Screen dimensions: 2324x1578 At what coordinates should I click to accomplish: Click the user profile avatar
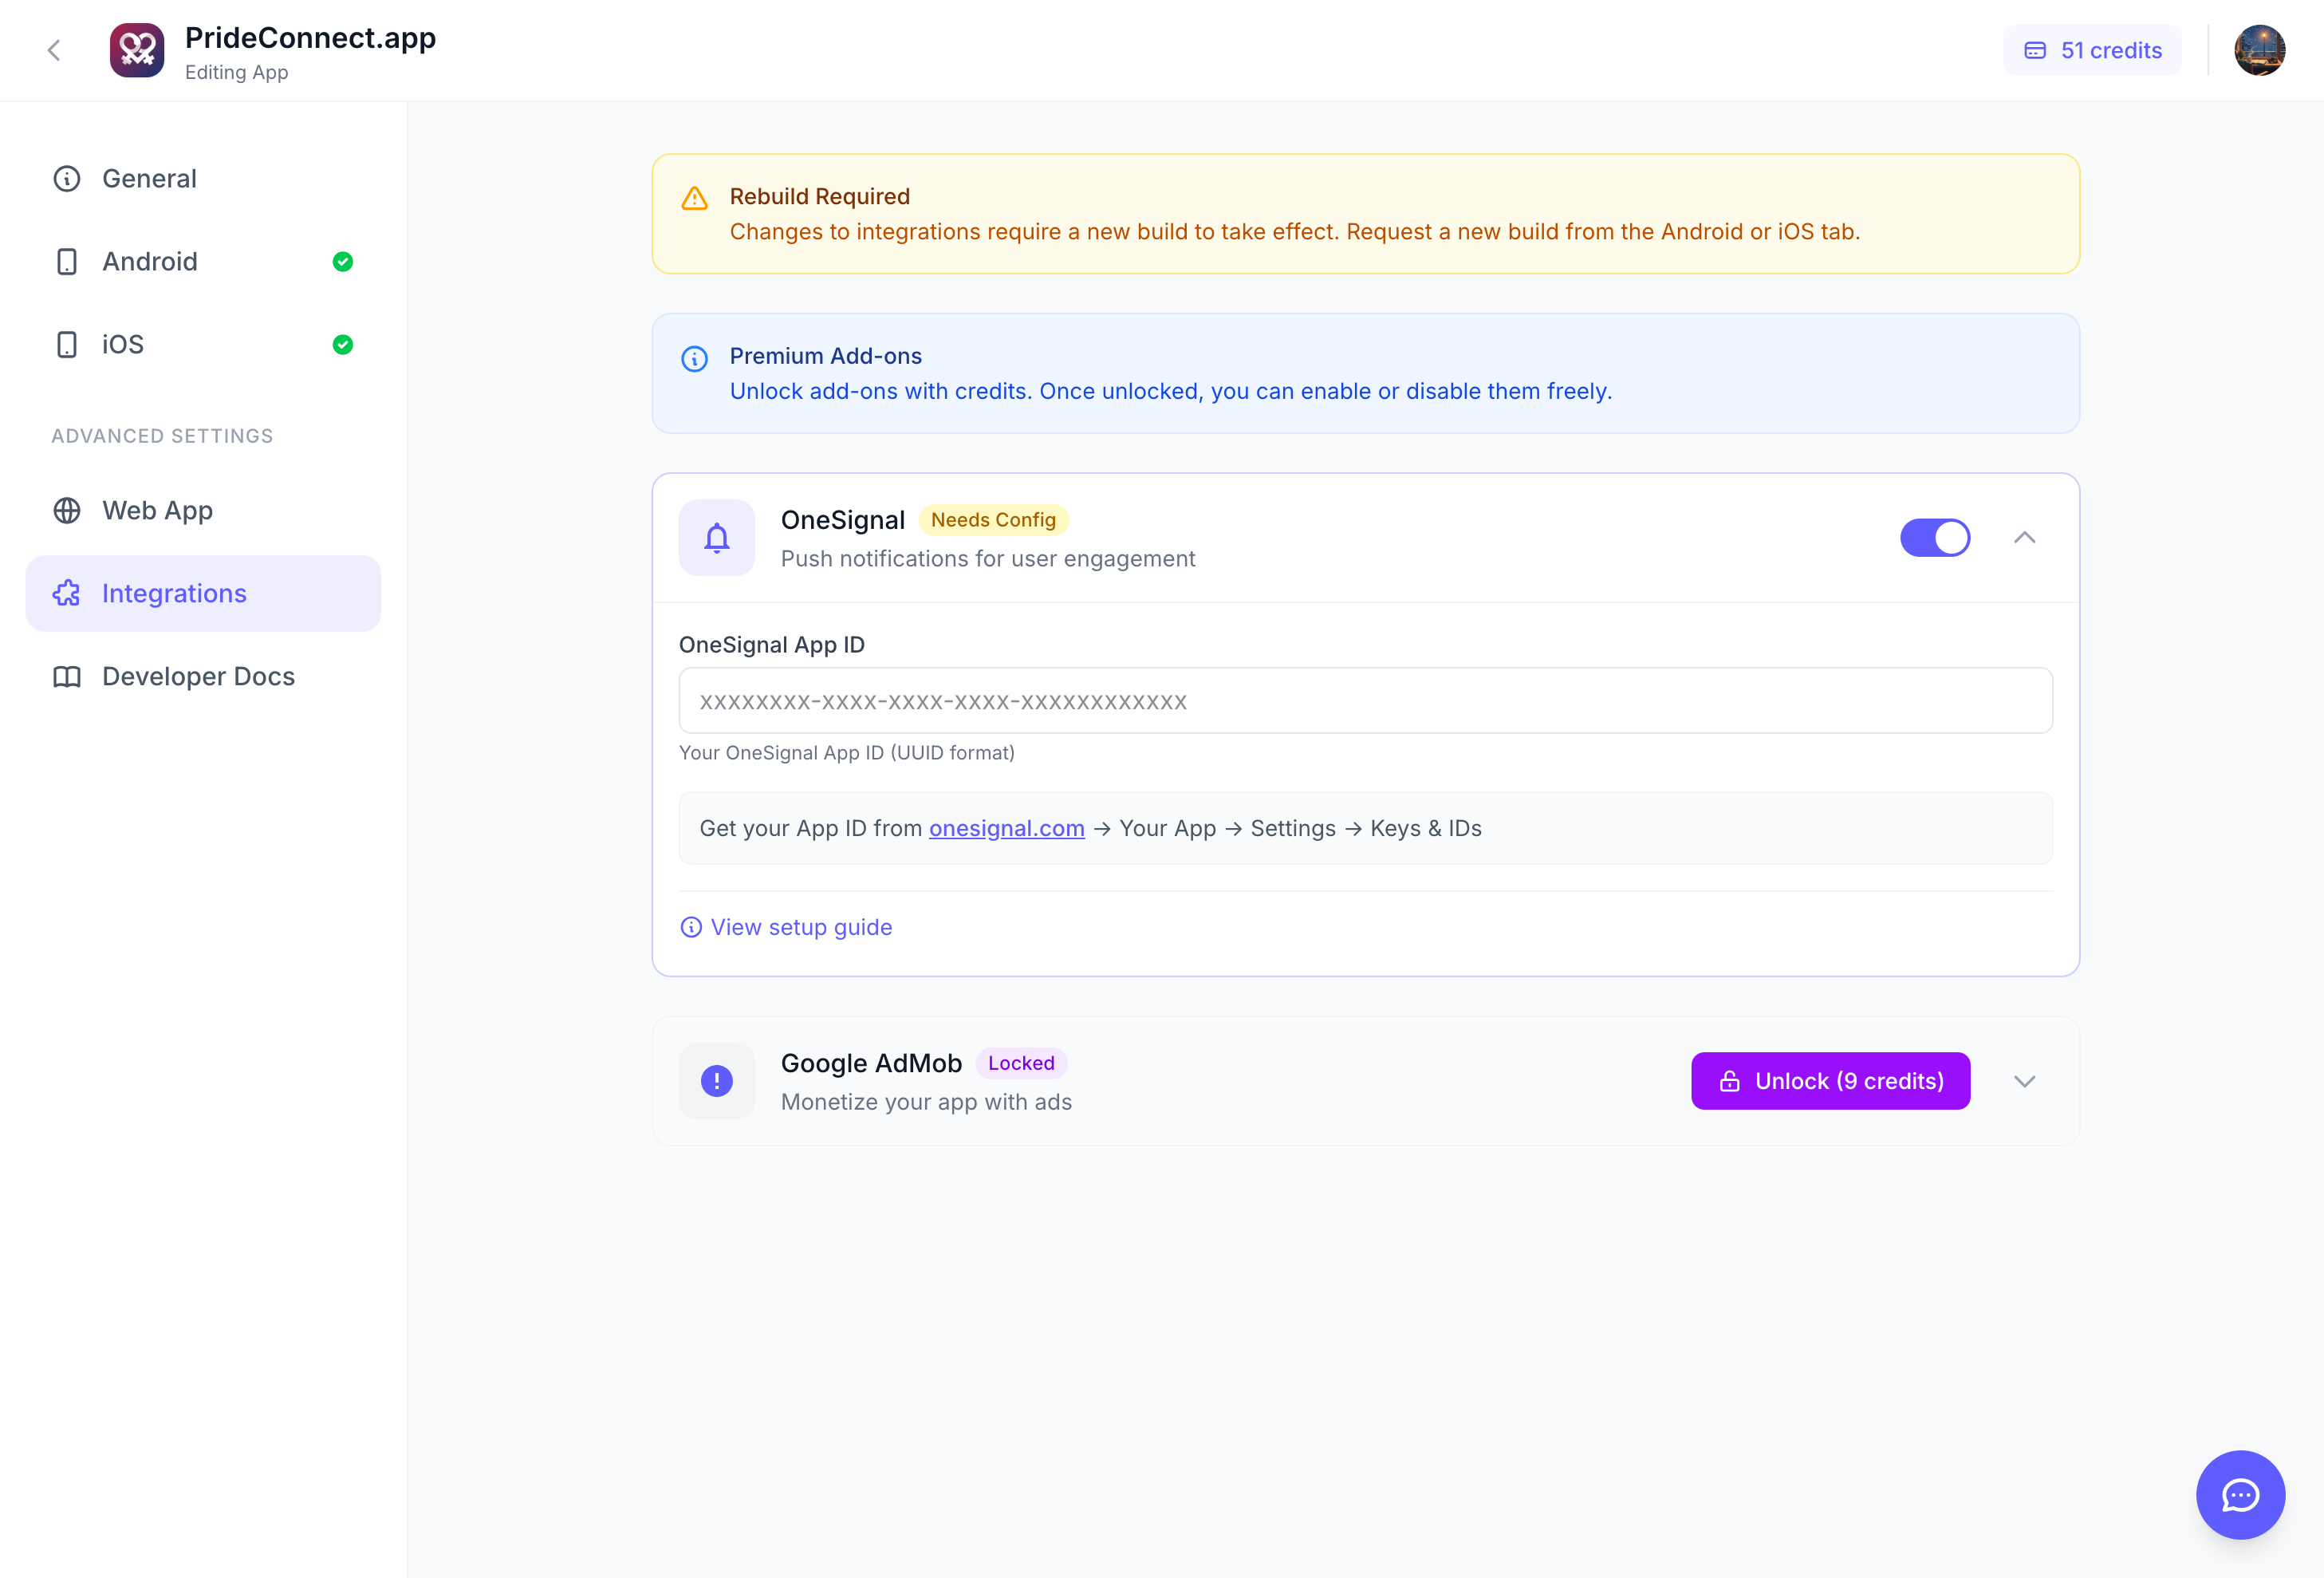pyautogui.click(x=2259, y=50)
